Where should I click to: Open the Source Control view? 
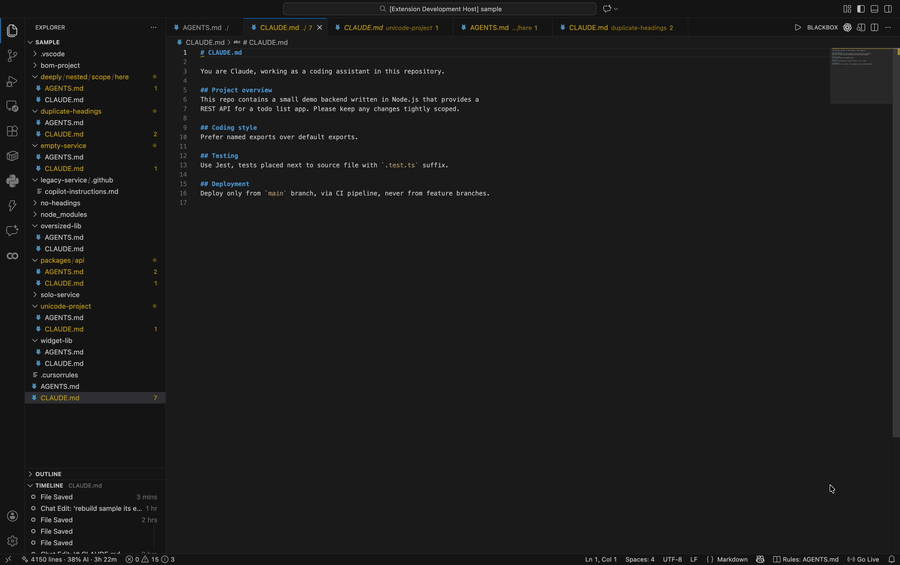[12, 56]
